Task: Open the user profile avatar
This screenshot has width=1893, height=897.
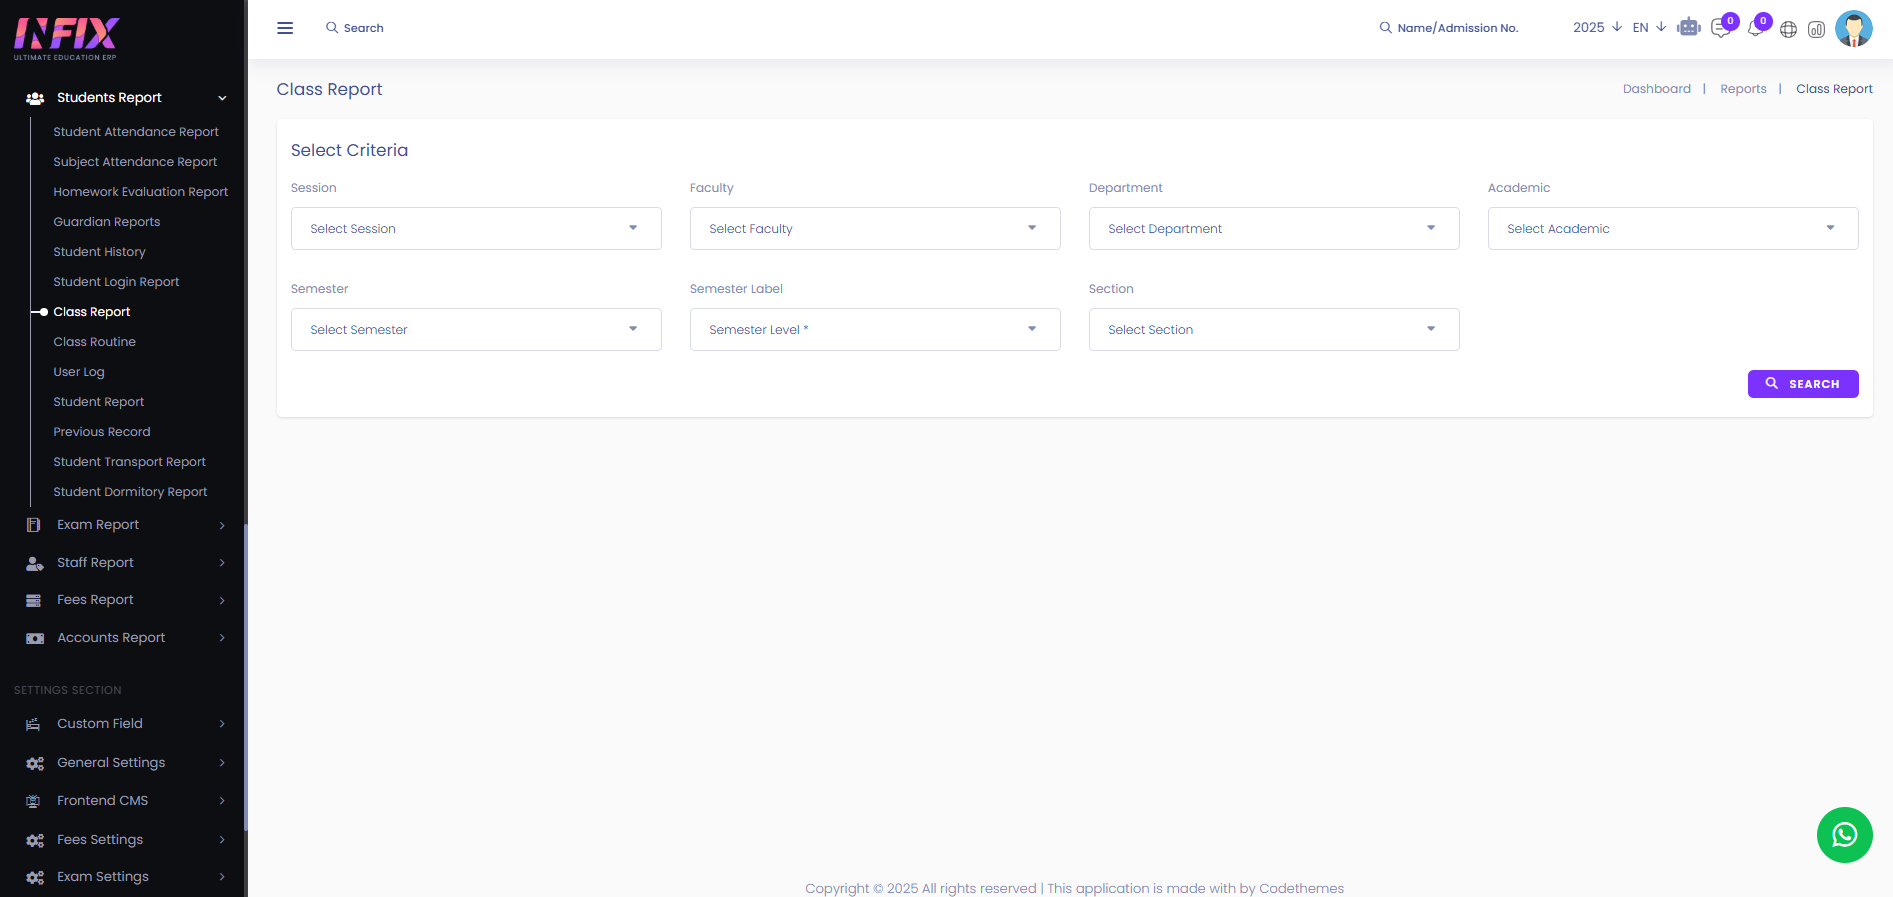Action: click(x=1854, y=28)
